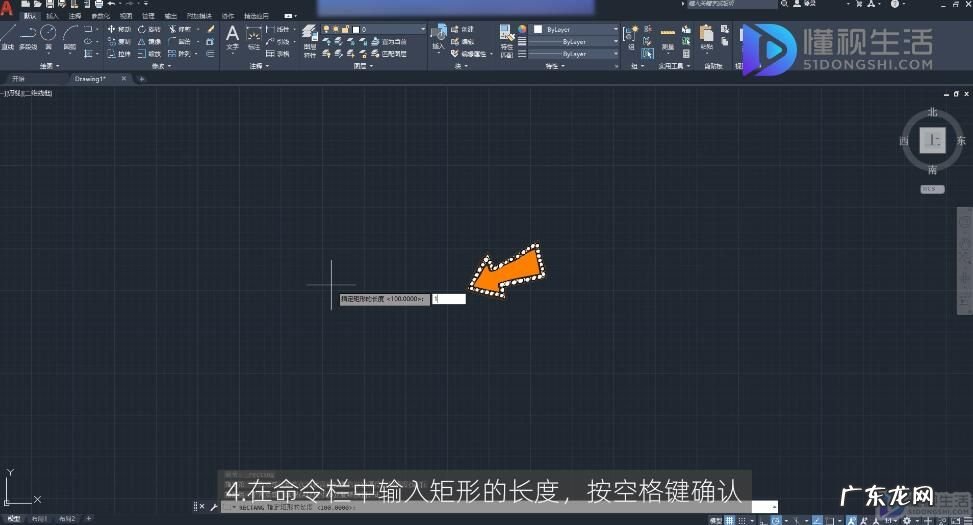Click the Array (阵列) tool
Viewport: 973px width, 525px height.
pos(181,54)
